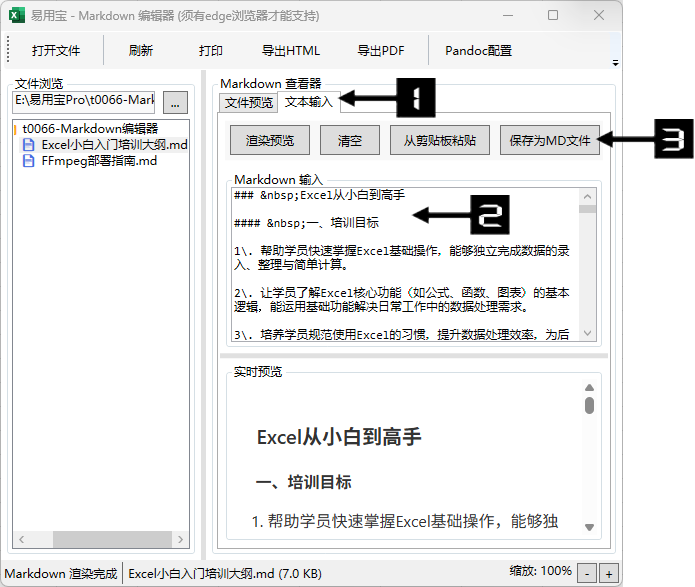Image resolution: width=695 pixels, height=587 pixels.
Task: Click file icon beside FFmpeg部署指南.md
Action: tap(28, 160)
